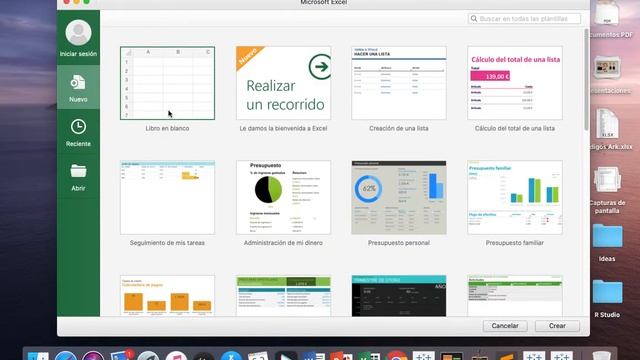
Task: Pick the Seguimiento de mis tareas template
Action: pyautogui.click(x=167, y=198)
